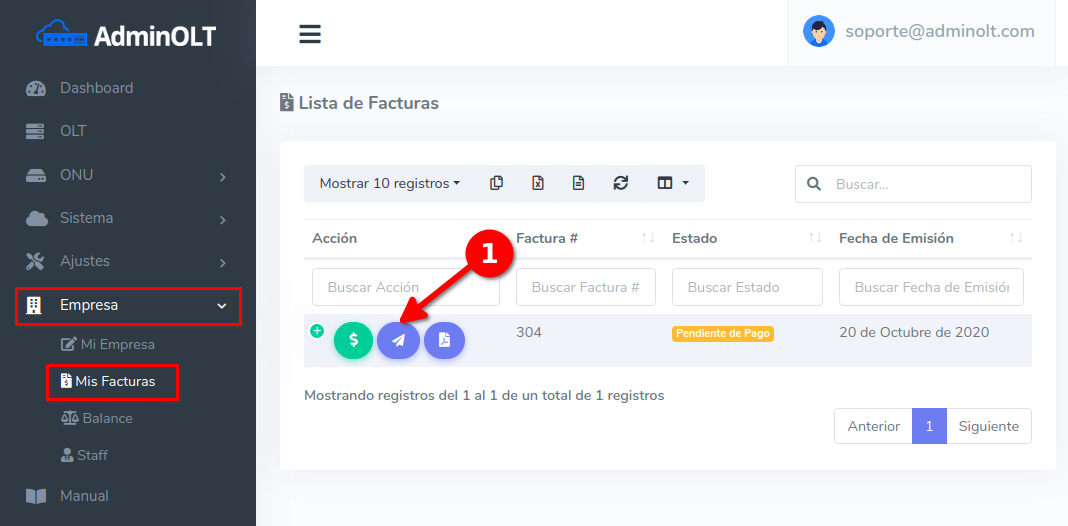This screenshot has height=526, width=1068.
Task: Click the Buscar search field
Action: [x=928, y=184]
